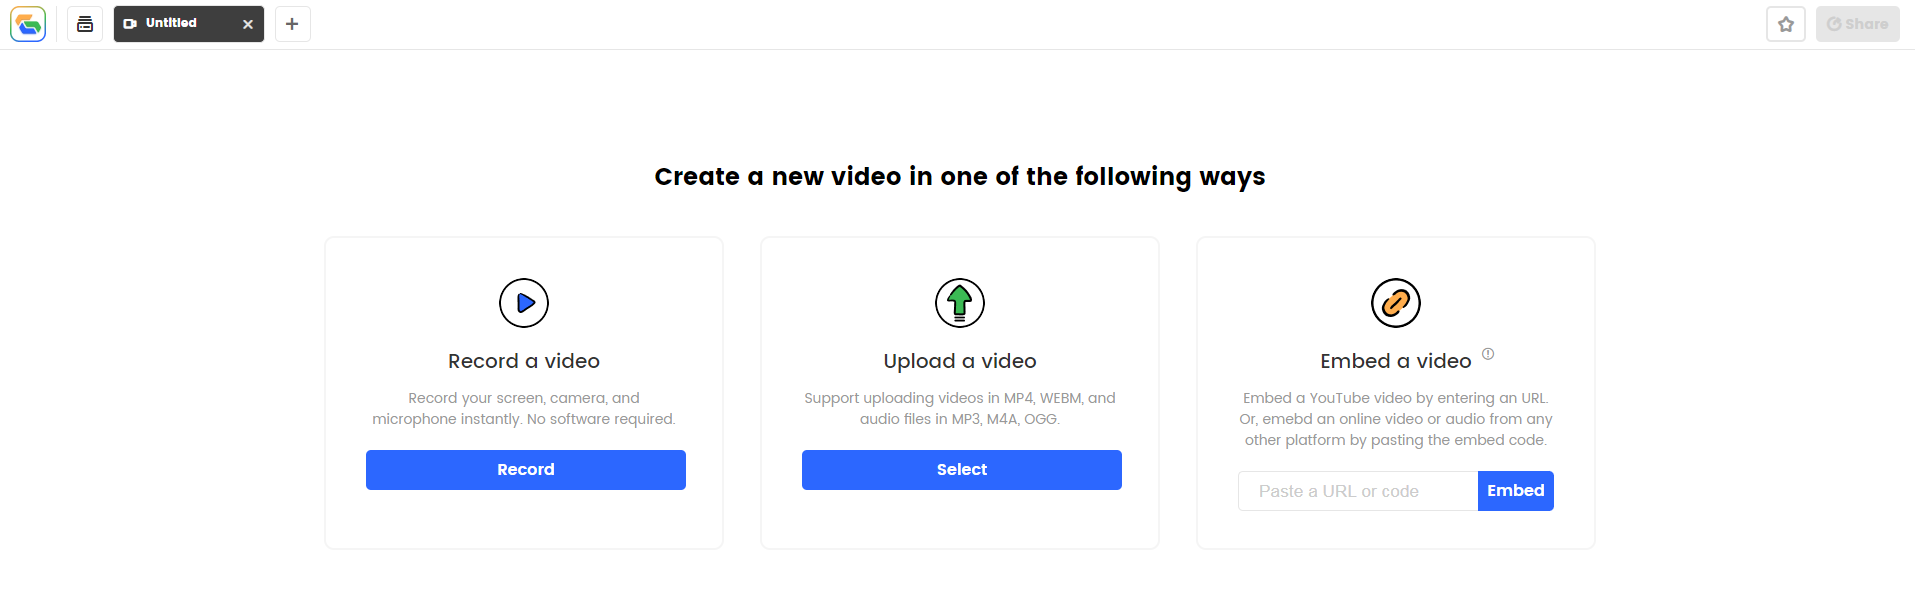Click the Share button
The height and width of the screenshot is (599, 1915).
(x=1858, y=24)
